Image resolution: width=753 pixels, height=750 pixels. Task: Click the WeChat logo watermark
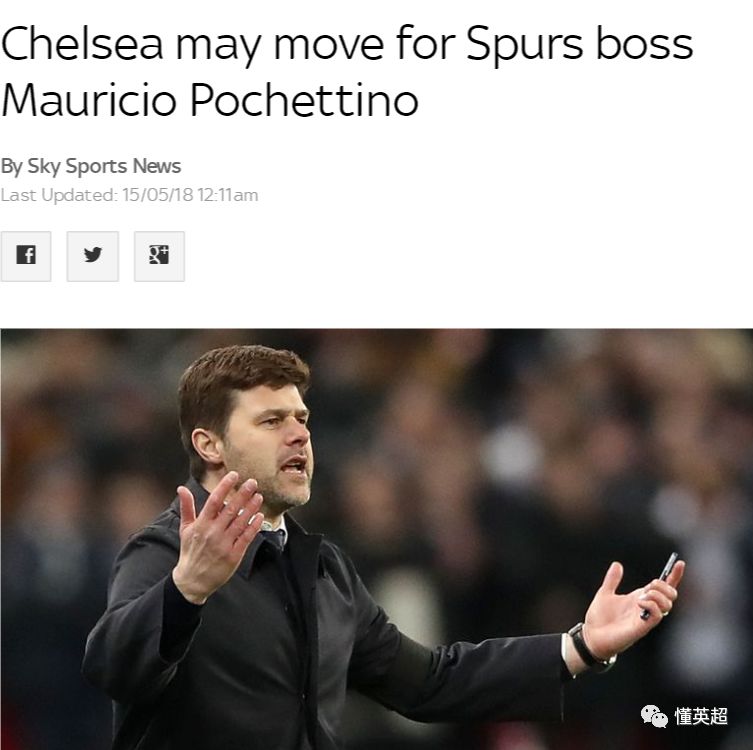coord(654,716)
